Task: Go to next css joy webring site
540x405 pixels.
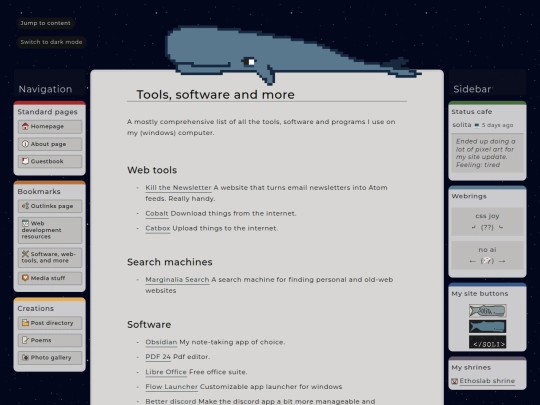Action: pyautogui.click(x=501, y=227)
